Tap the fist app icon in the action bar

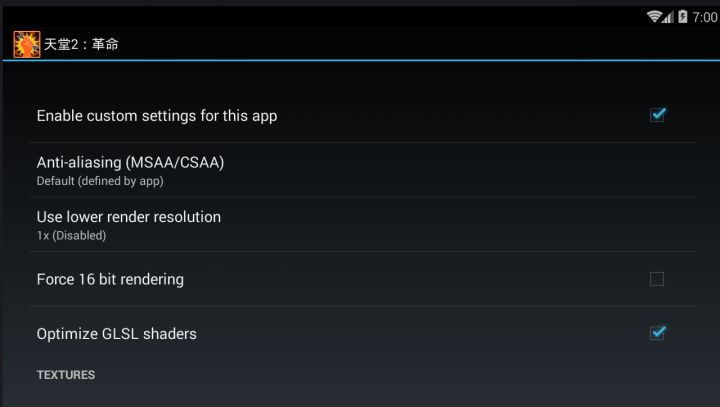point(27,44)
